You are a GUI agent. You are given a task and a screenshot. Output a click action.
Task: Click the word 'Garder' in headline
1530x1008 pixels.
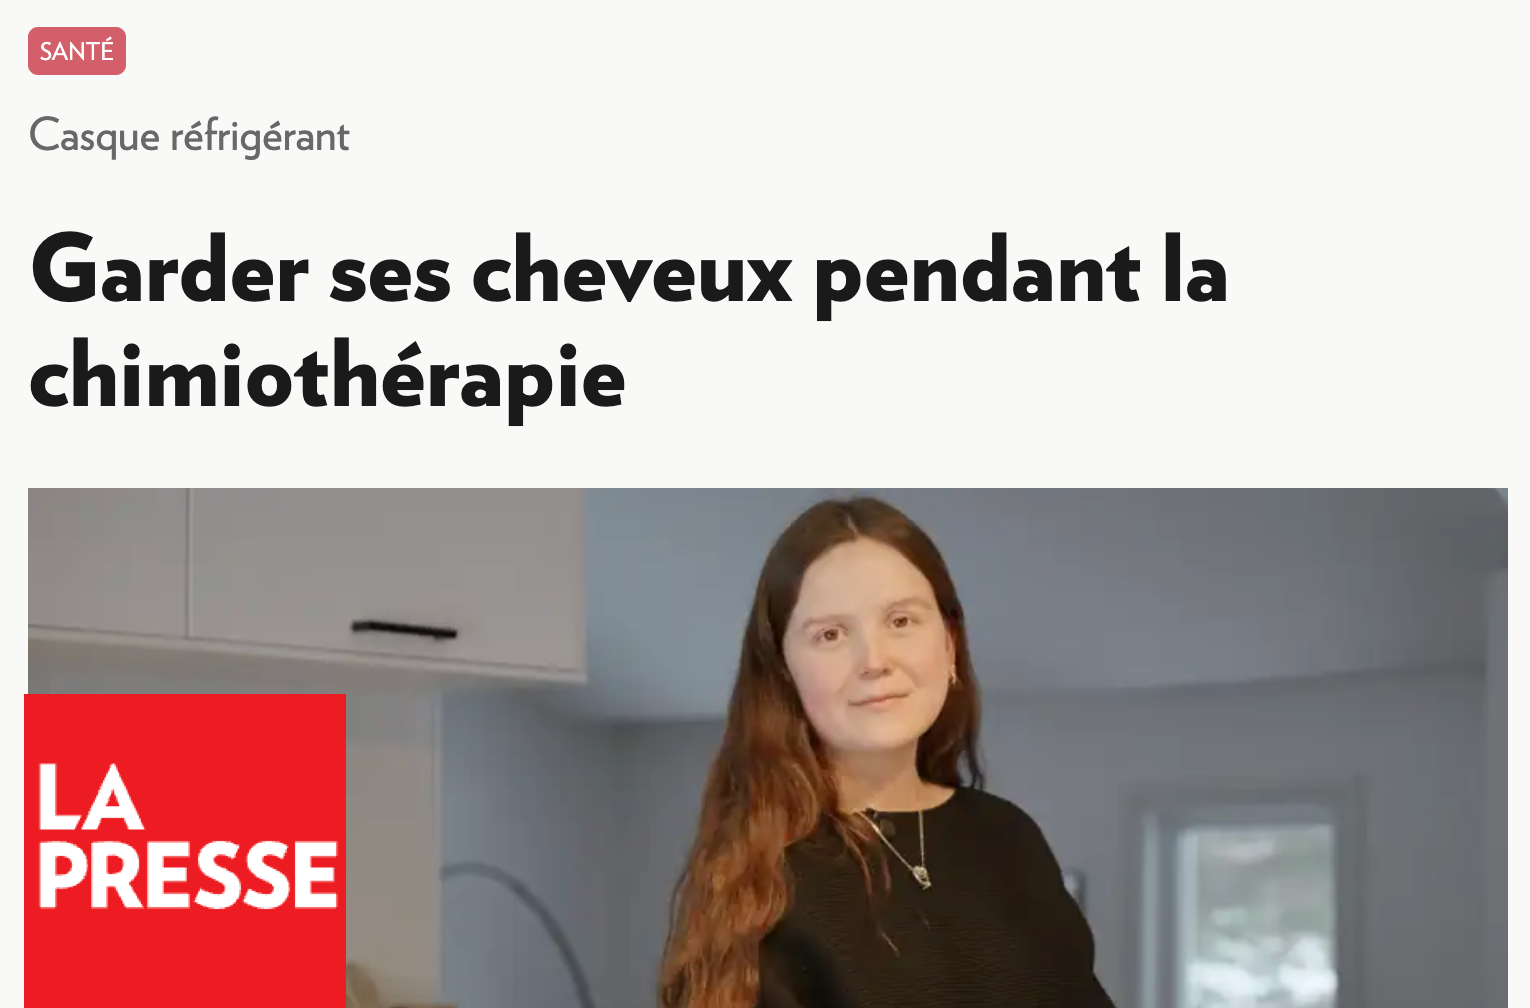pos(170,269)
